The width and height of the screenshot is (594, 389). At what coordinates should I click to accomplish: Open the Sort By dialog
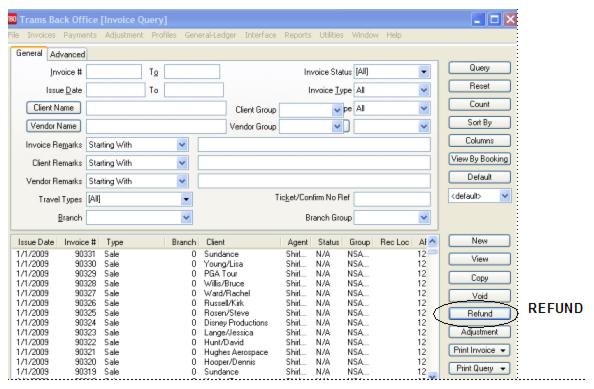click(479, 123)
